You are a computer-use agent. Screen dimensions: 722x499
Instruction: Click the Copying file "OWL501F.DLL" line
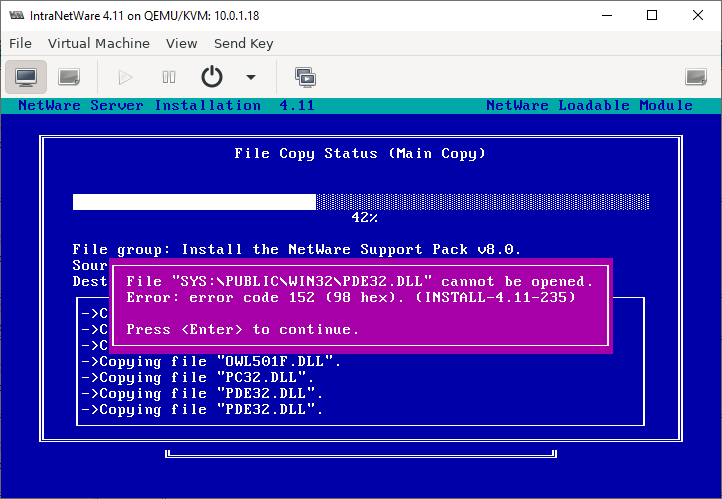(211, 361)
